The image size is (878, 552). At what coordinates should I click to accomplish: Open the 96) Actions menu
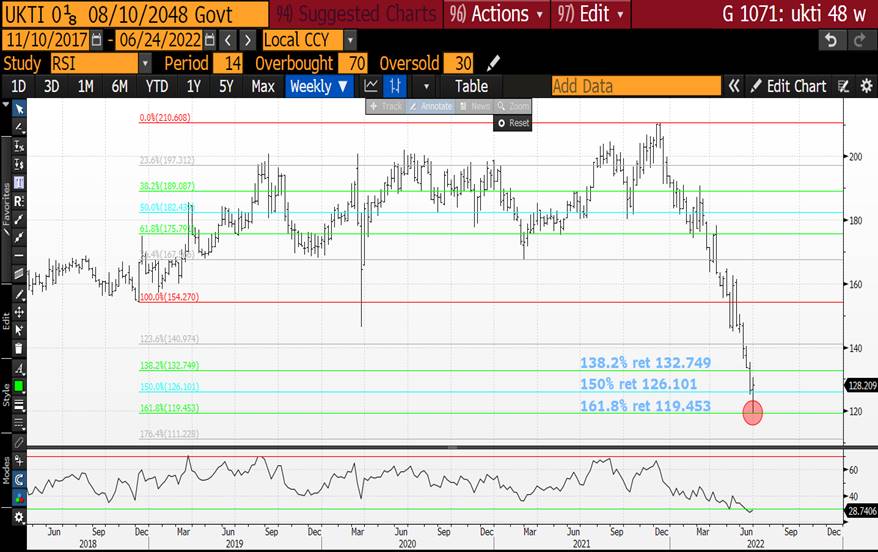[x=497, y=14]
